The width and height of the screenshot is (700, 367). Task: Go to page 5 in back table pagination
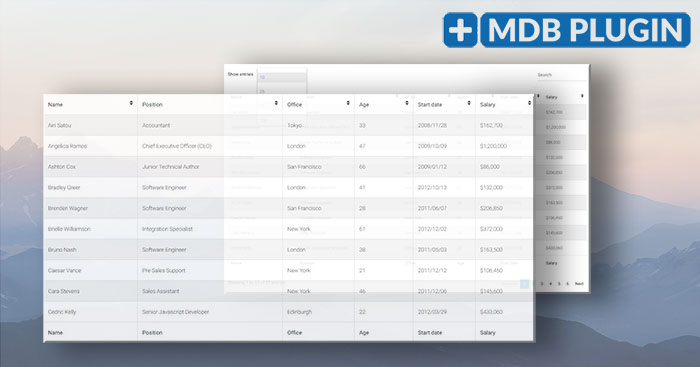[x=559, y=284]
